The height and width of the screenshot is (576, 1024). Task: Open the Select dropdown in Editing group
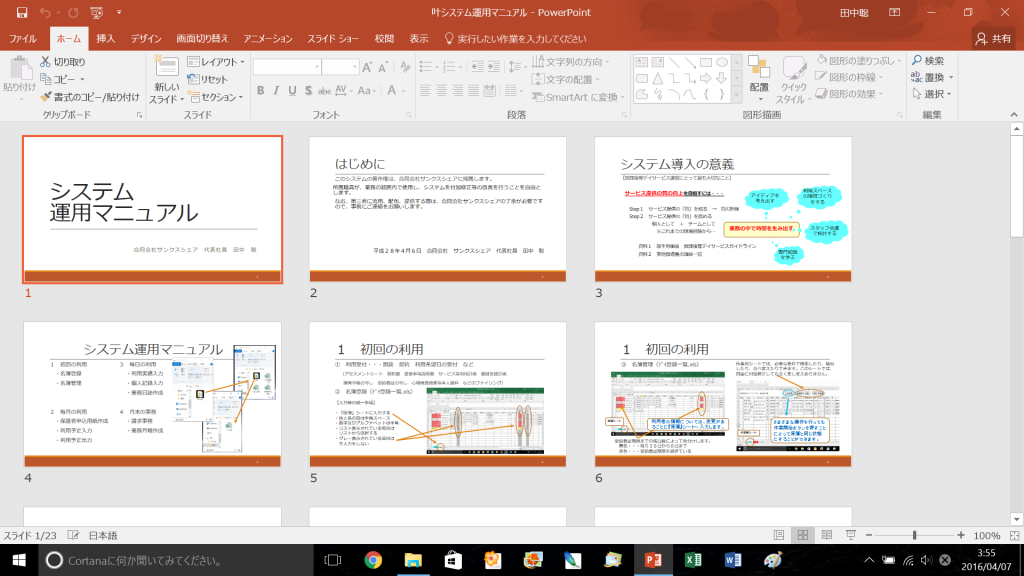coord(931,93)
